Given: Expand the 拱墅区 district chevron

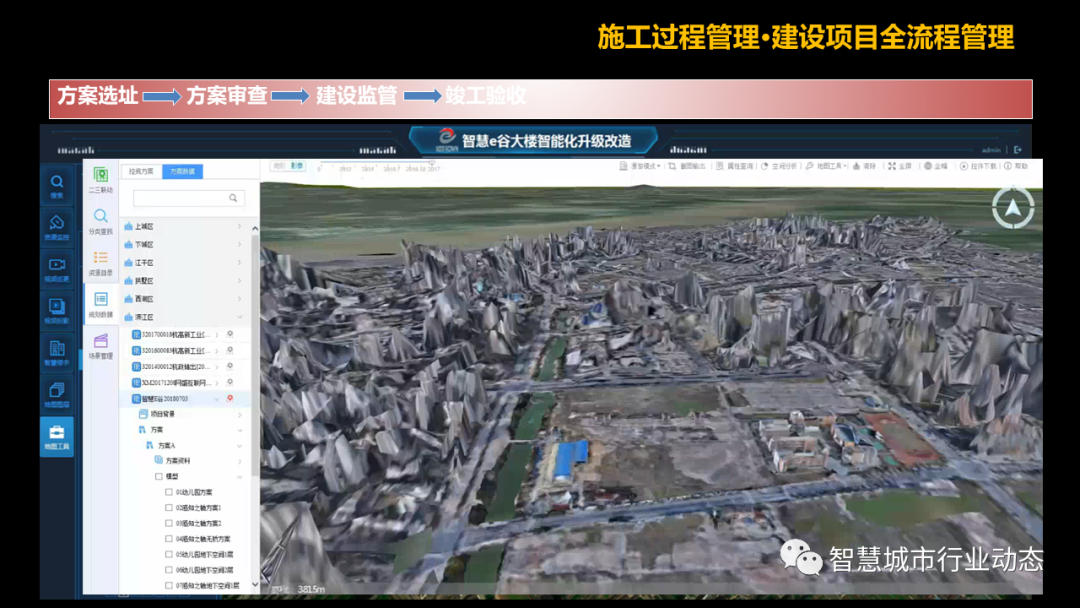Looking at the screenshot, I should (x=240, y=280).
